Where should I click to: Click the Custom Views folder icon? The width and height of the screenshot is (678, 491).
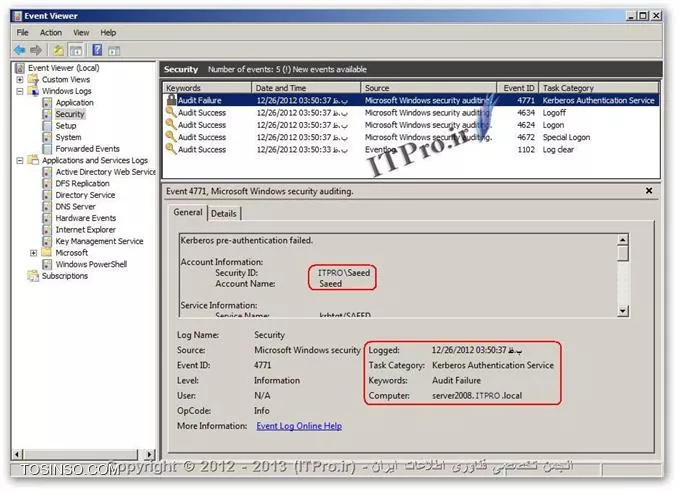(33, 80)
